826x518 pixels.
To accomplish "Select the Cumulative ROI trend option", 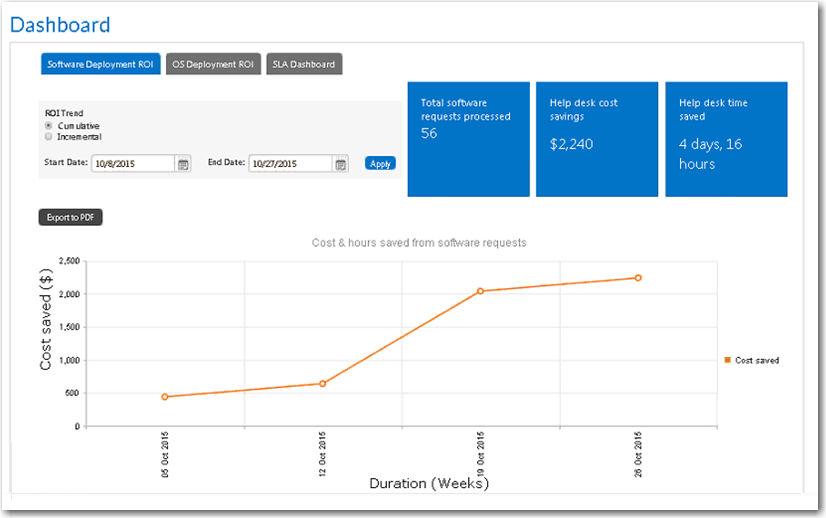I will pos(49,126).
